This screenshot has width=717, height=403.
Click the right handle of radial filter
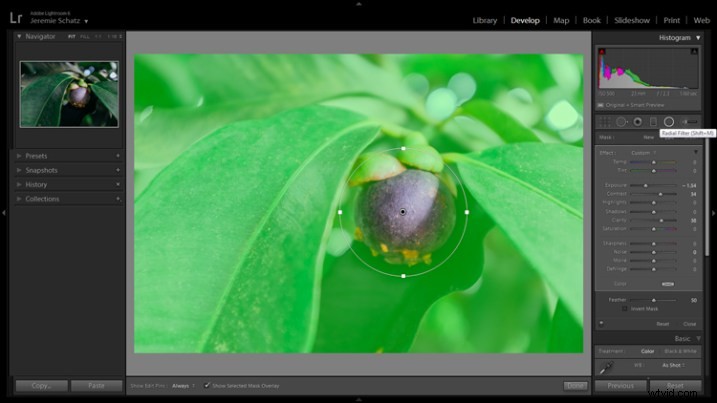[x=467, y=212]
